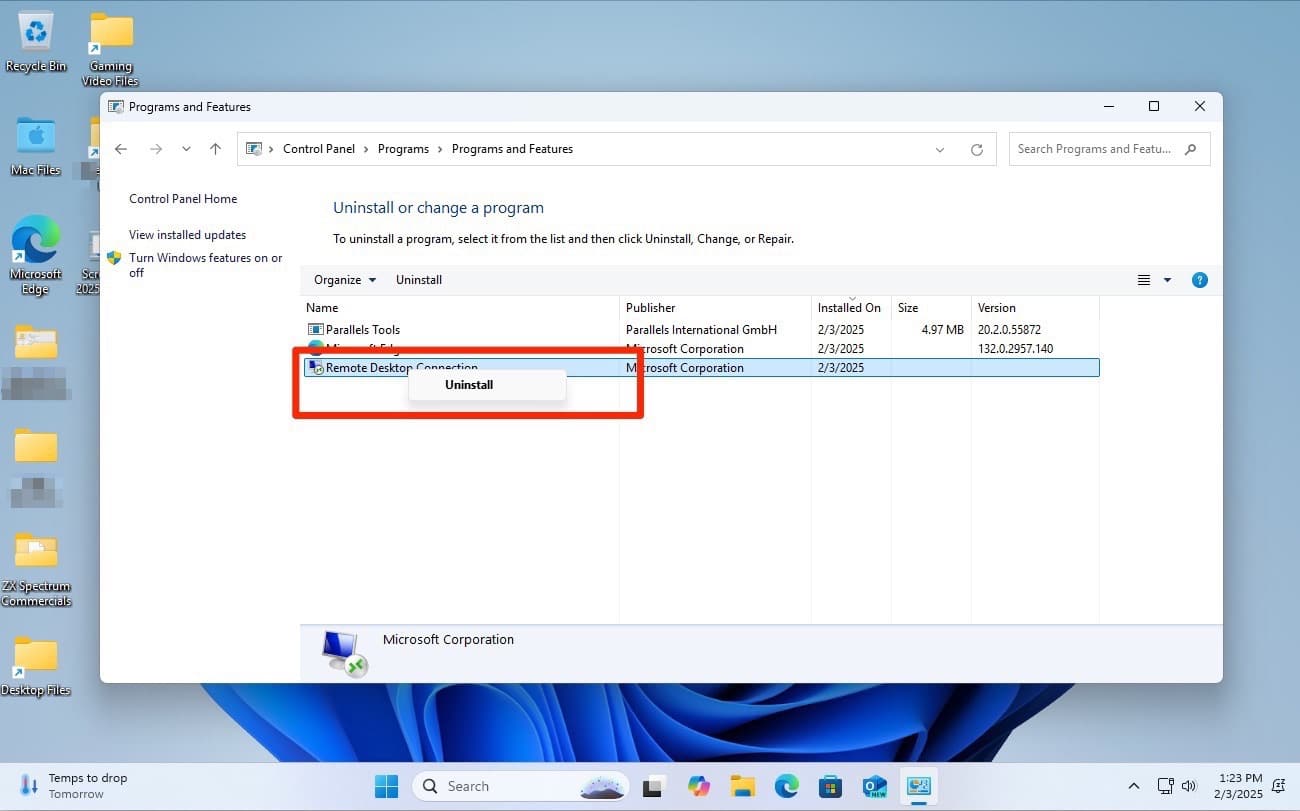Open Microsoft Store from the taskbar
This screenshot has width=1300, height=811.
(x=830, y=786)
